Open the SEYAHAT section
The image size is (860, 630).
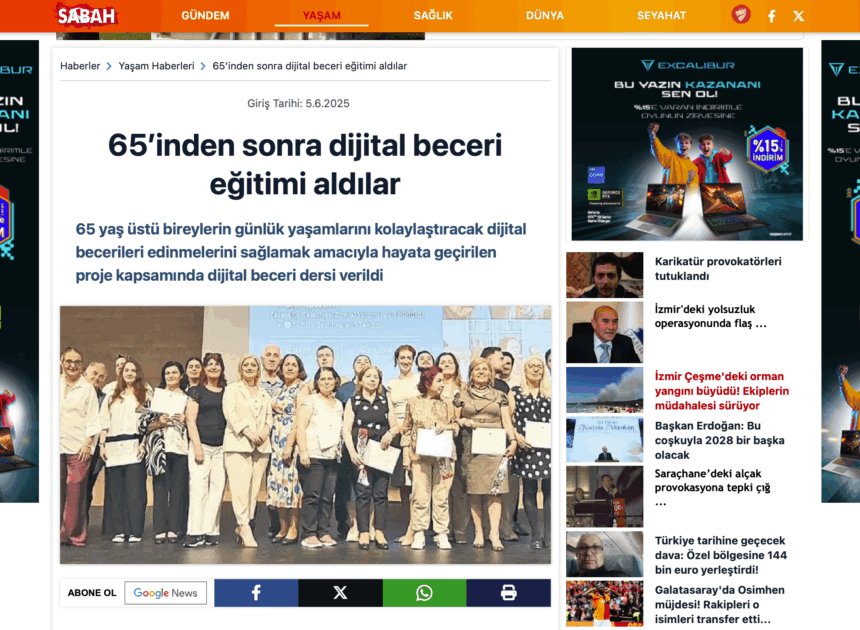pyautogui.click(x=661, y=16)
